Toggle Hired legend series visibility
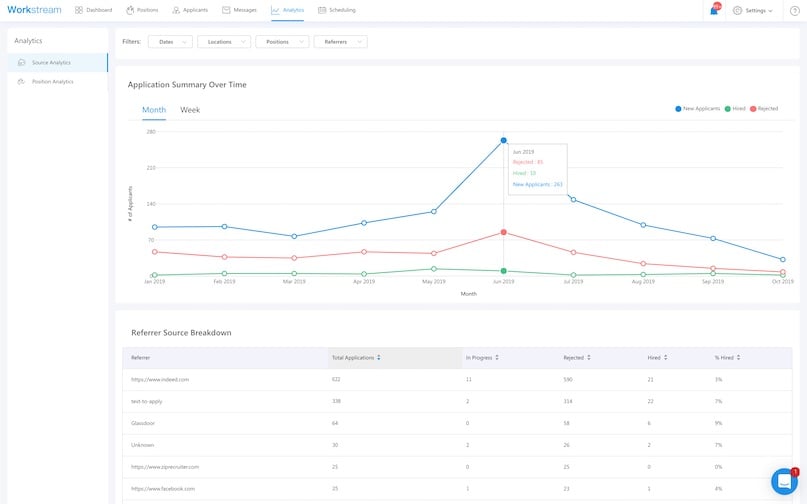Screen dimensions: 807x504 pos(735,108)
